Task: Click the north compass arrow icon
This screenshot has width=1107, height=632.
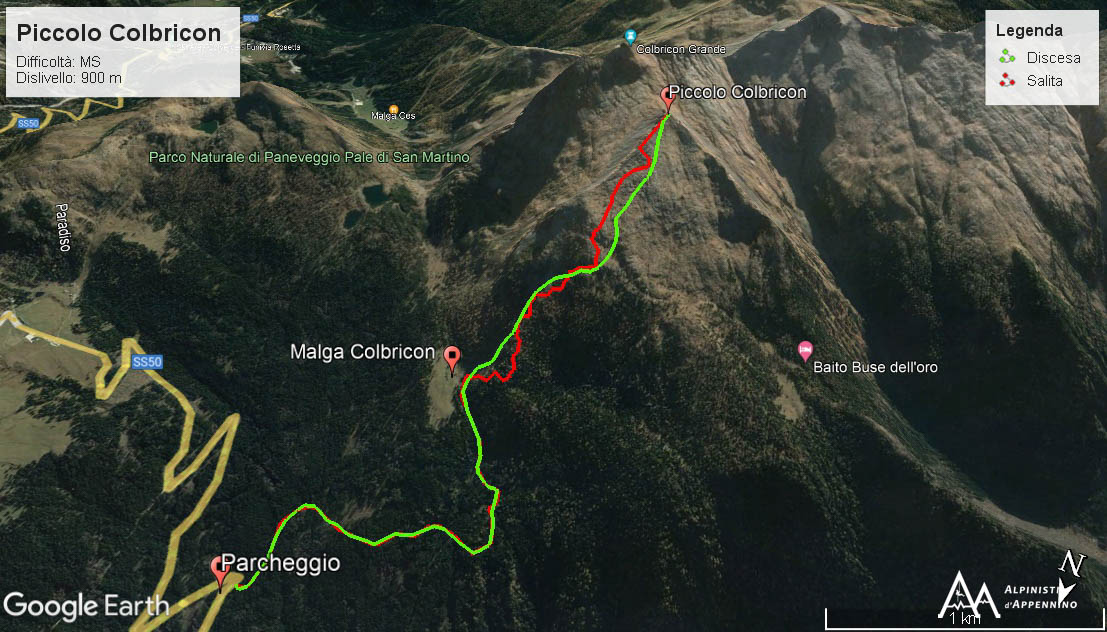Action: click(1071, 575)
